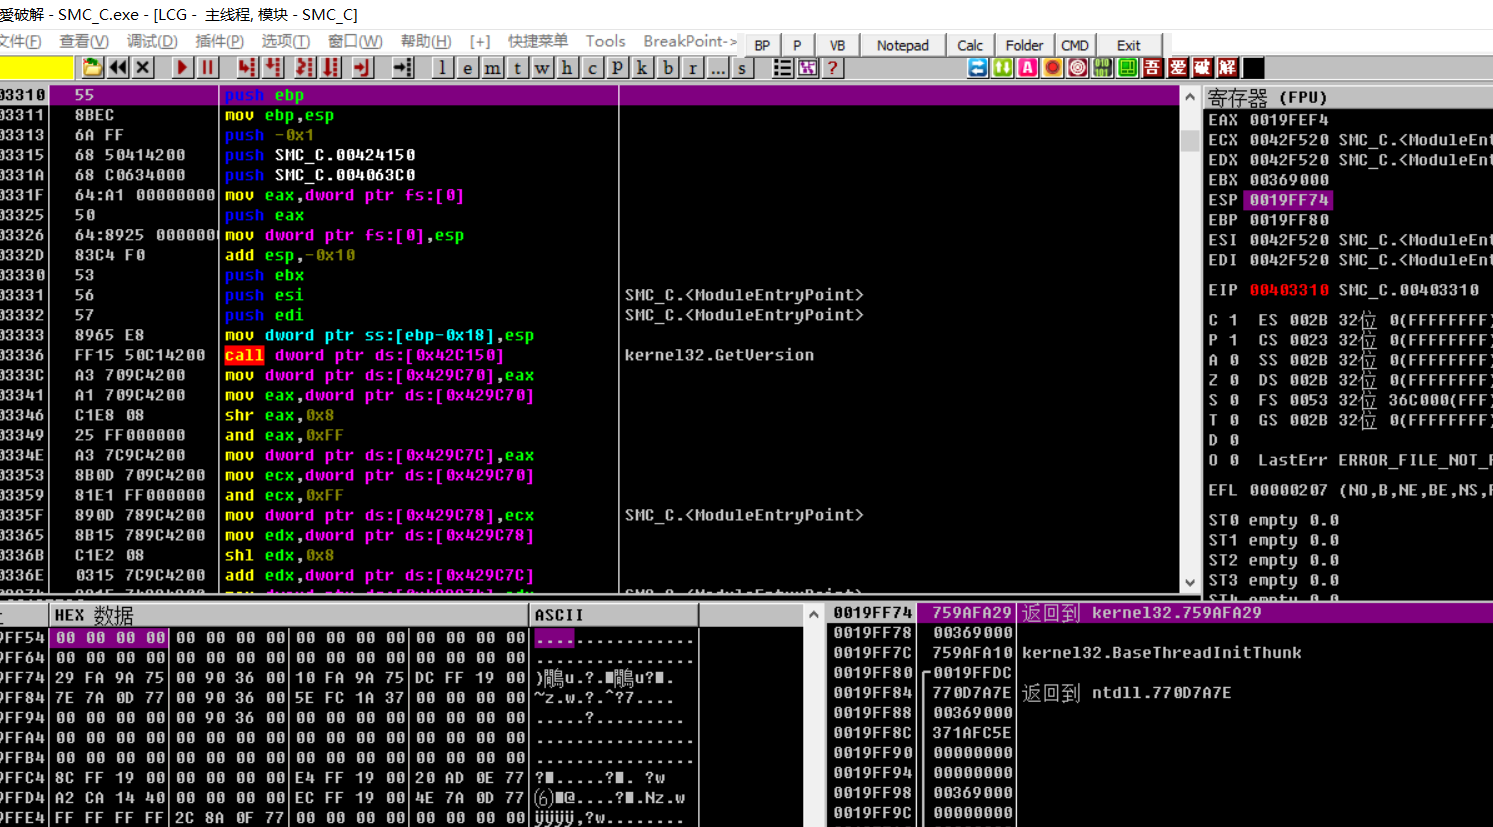Show Windows list via 'w' button
Screen dimensions: 1493x827
click(x=543, y=68)
